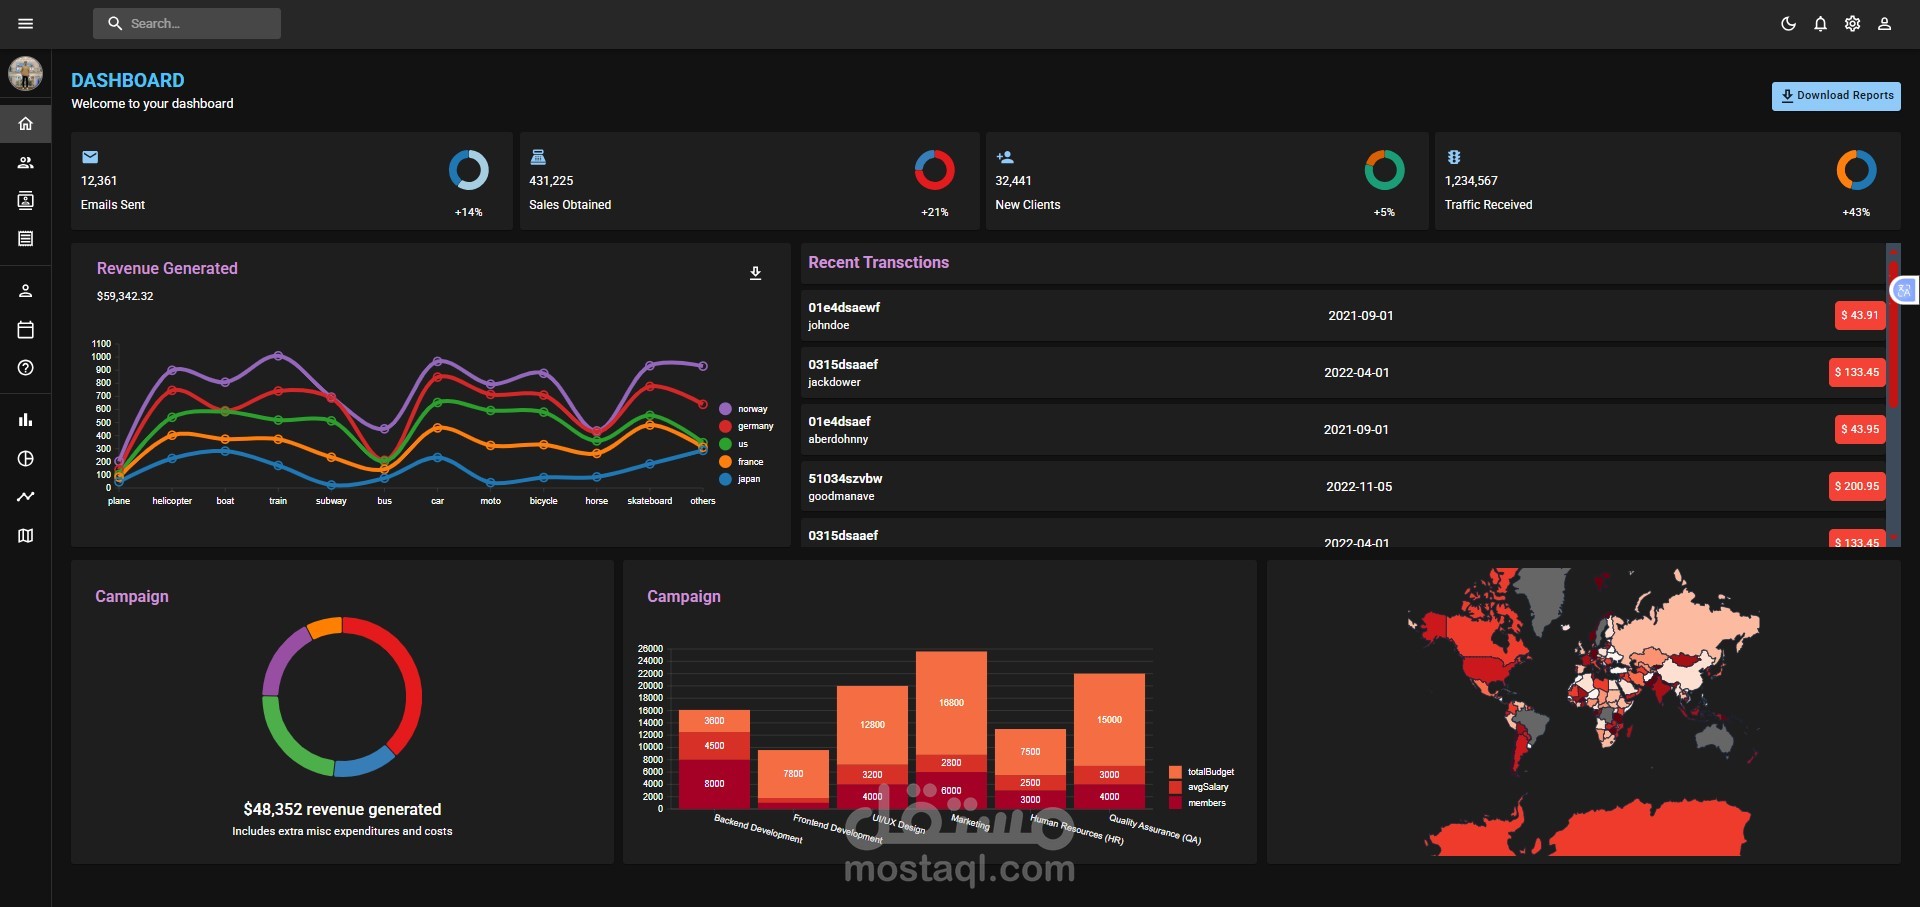Click the members legend swatch
1920x907 pixels.
point(1175,803)
